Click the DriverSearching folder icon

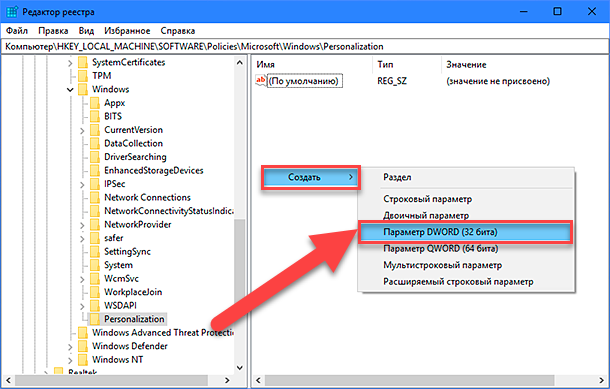pyautogui.click(x=95, y=157)
